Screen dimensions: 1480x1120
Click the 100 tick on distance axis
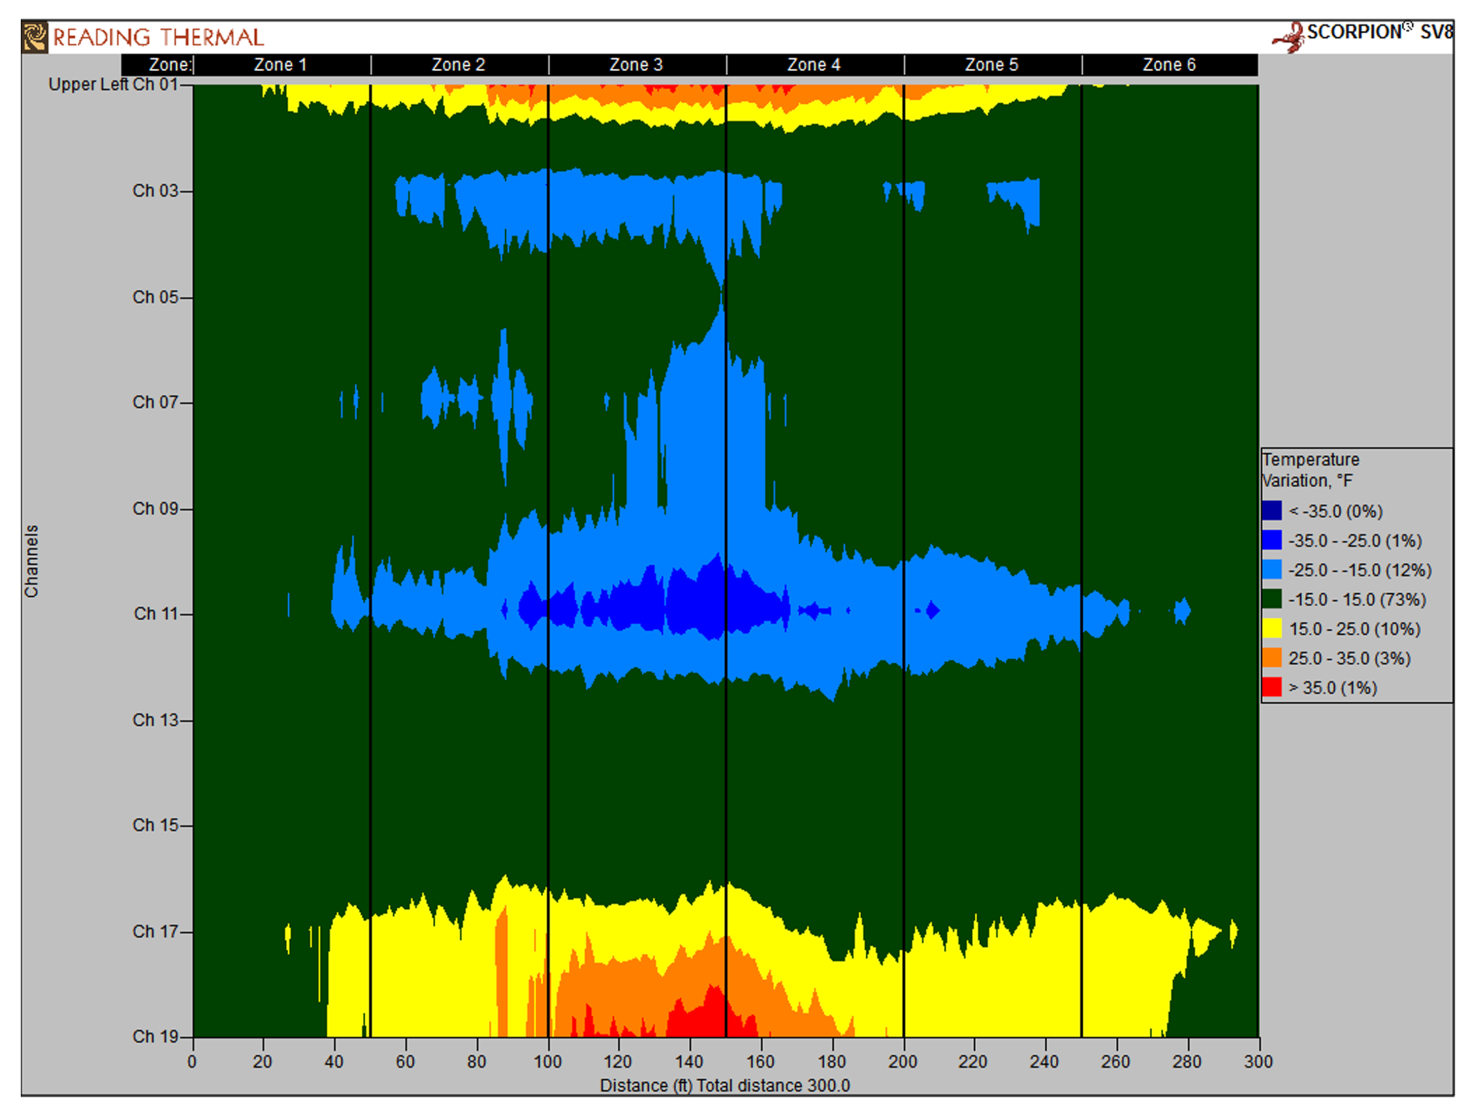pos(548,1062)
